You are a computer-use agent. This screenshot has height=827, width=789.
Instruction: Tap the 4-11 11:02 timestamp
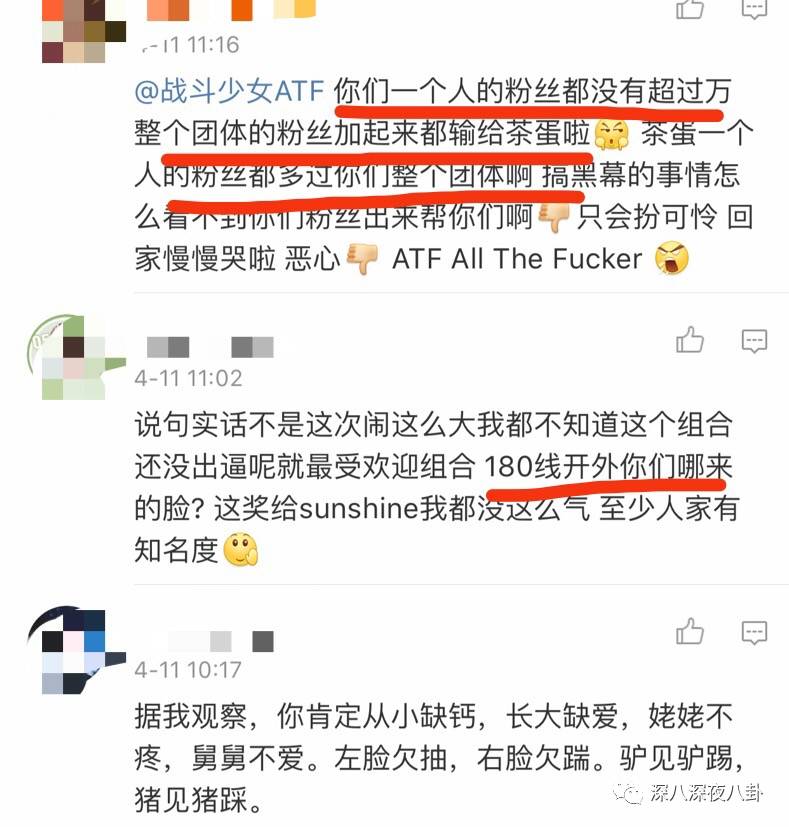(188, 378)
